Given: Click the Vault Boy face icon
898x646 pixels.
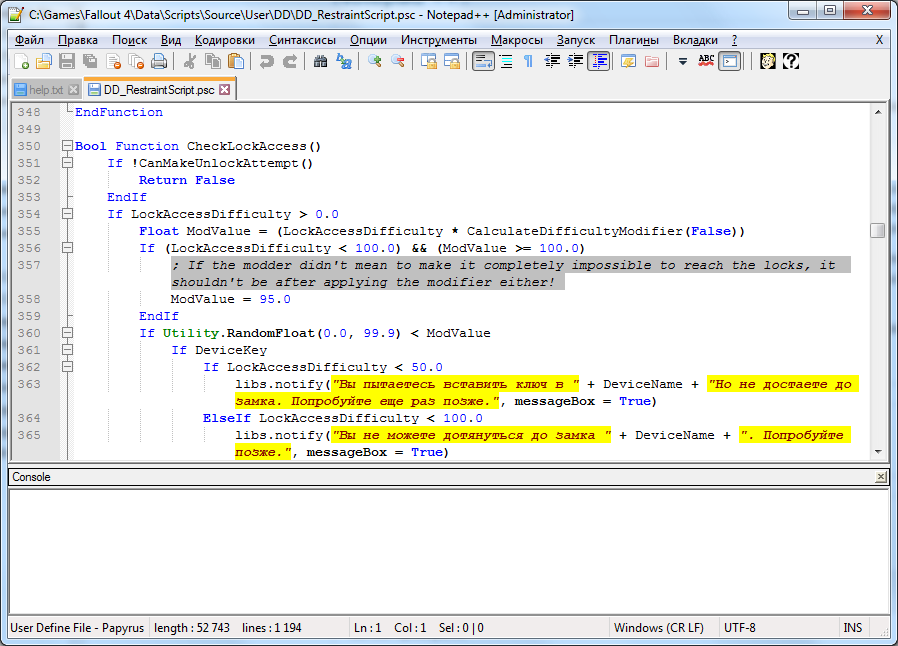Looking at the screenshot, I should (768, 62).
